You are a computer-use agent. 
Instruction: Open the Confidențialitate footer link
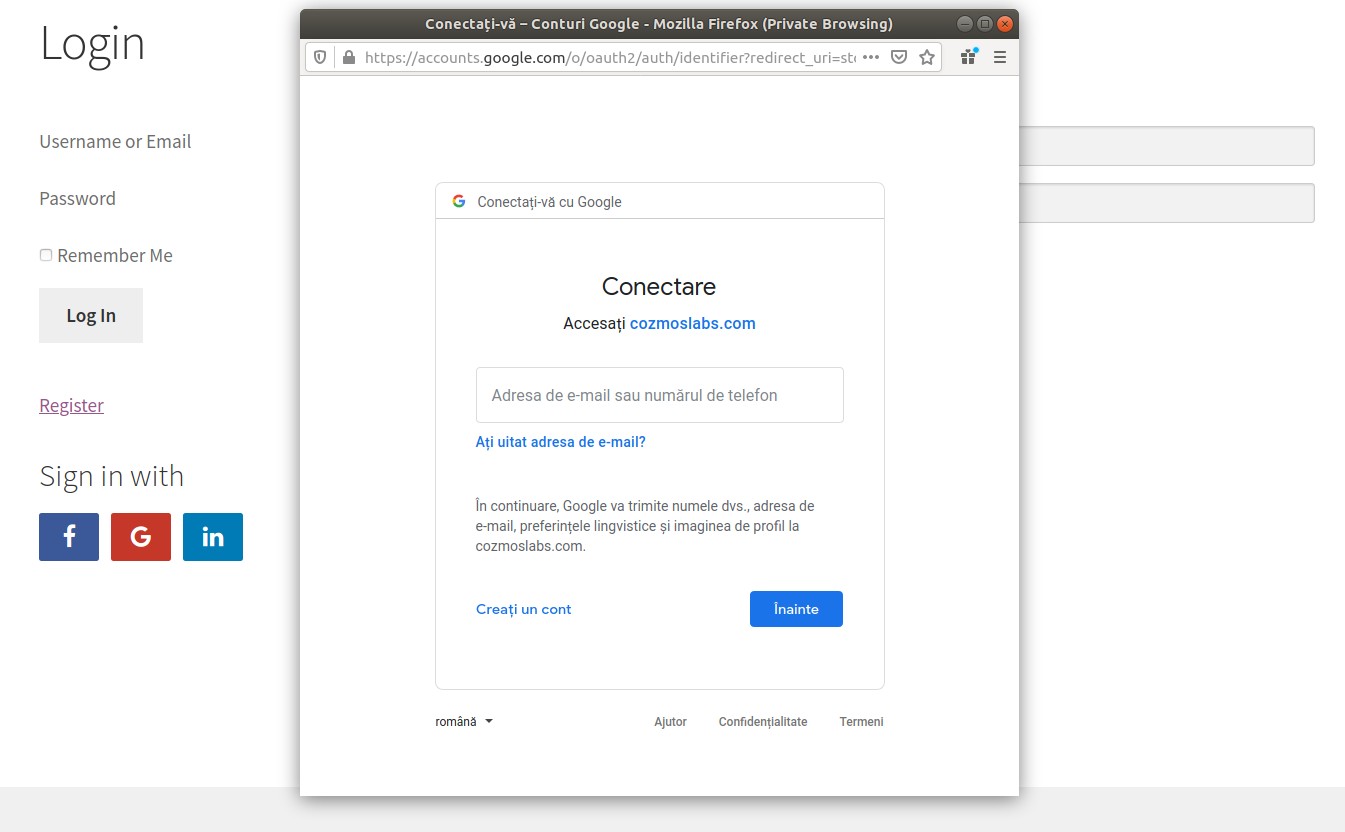[763, 722]
